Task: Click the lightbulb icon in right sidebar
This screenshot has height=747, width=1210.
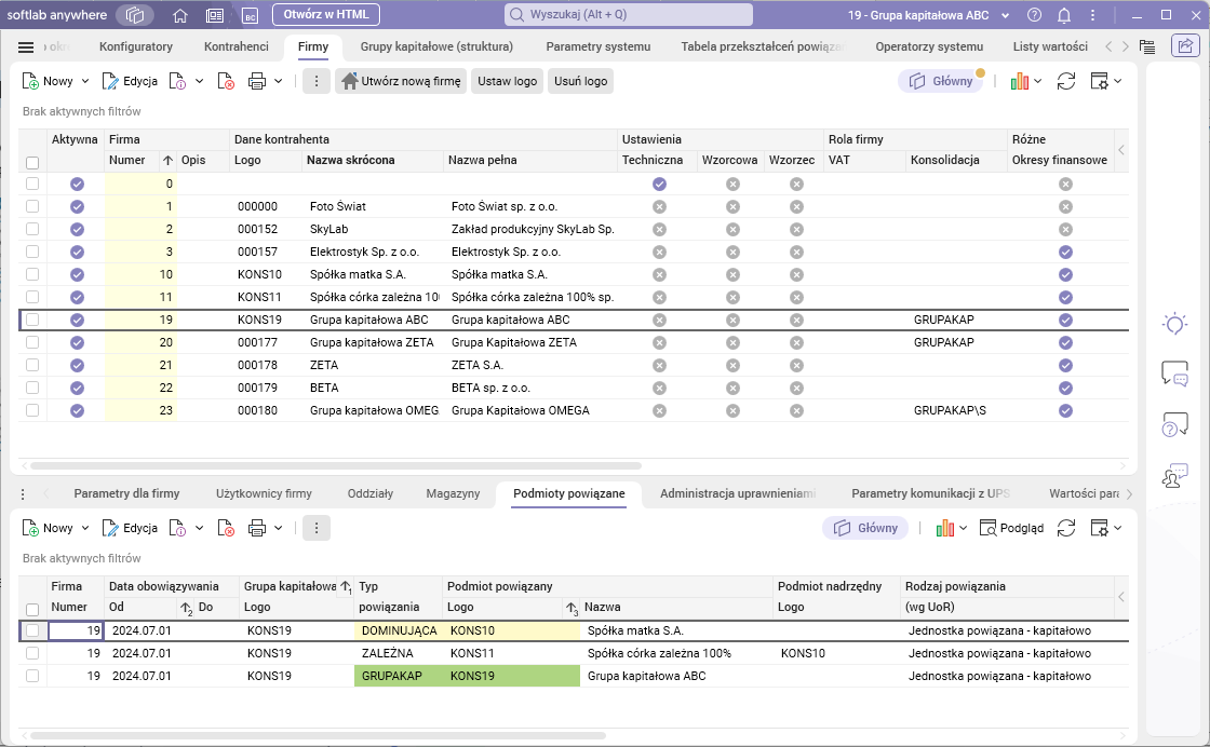Action: coord(1175,324)
